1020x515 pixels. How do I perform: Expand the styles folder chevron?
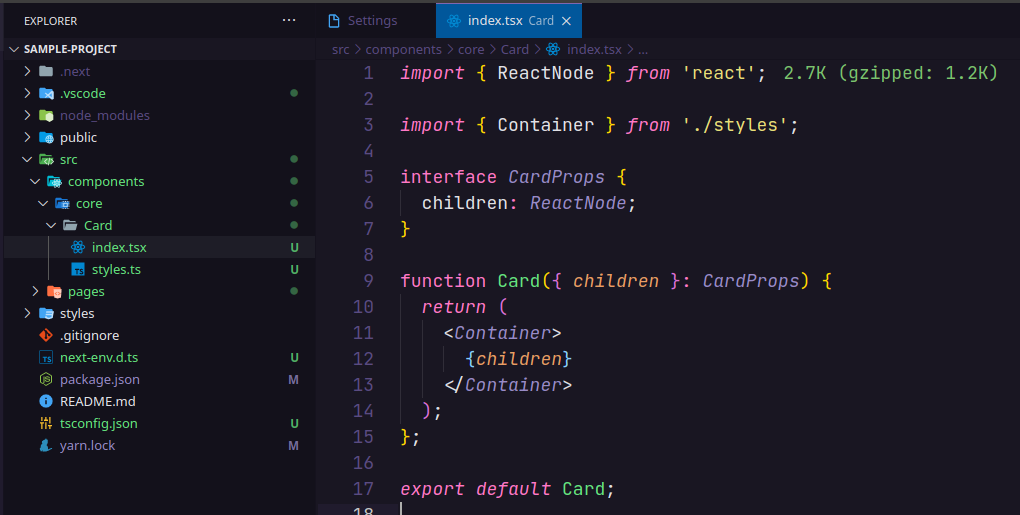coord(27,313)
